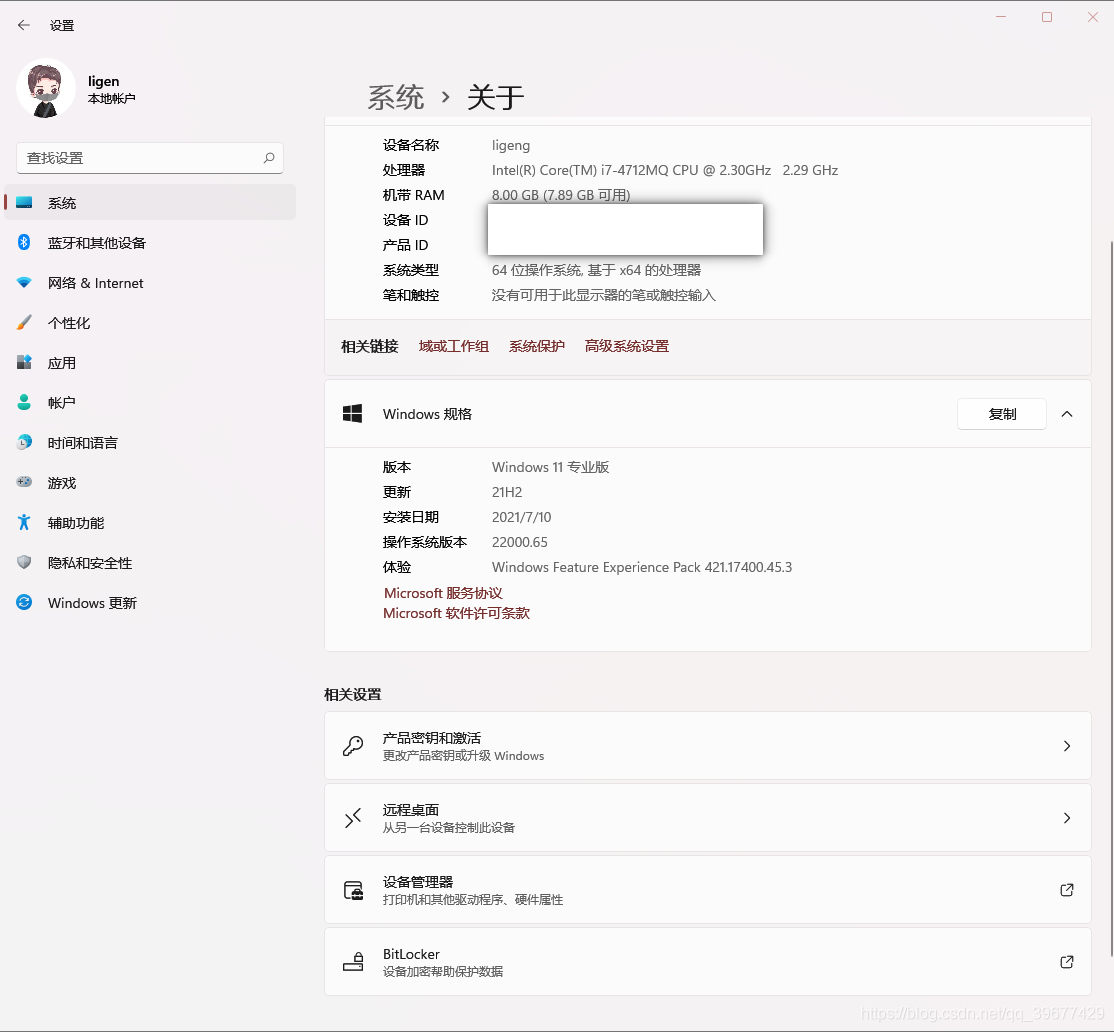Click the device name value ligeng
The image size is (1114, 1032).
coord(511,145)
